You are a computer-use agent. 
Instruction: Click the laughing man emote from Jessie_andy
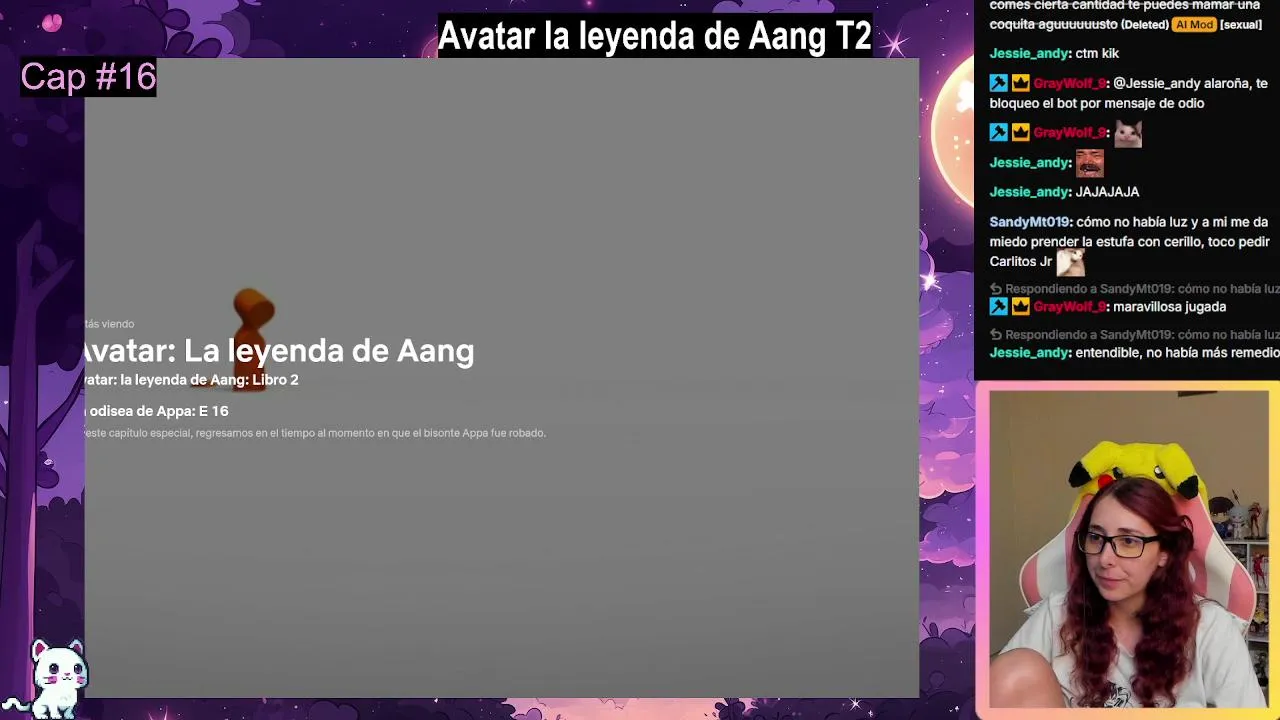pyautogui.click(x=1090, y=163)
